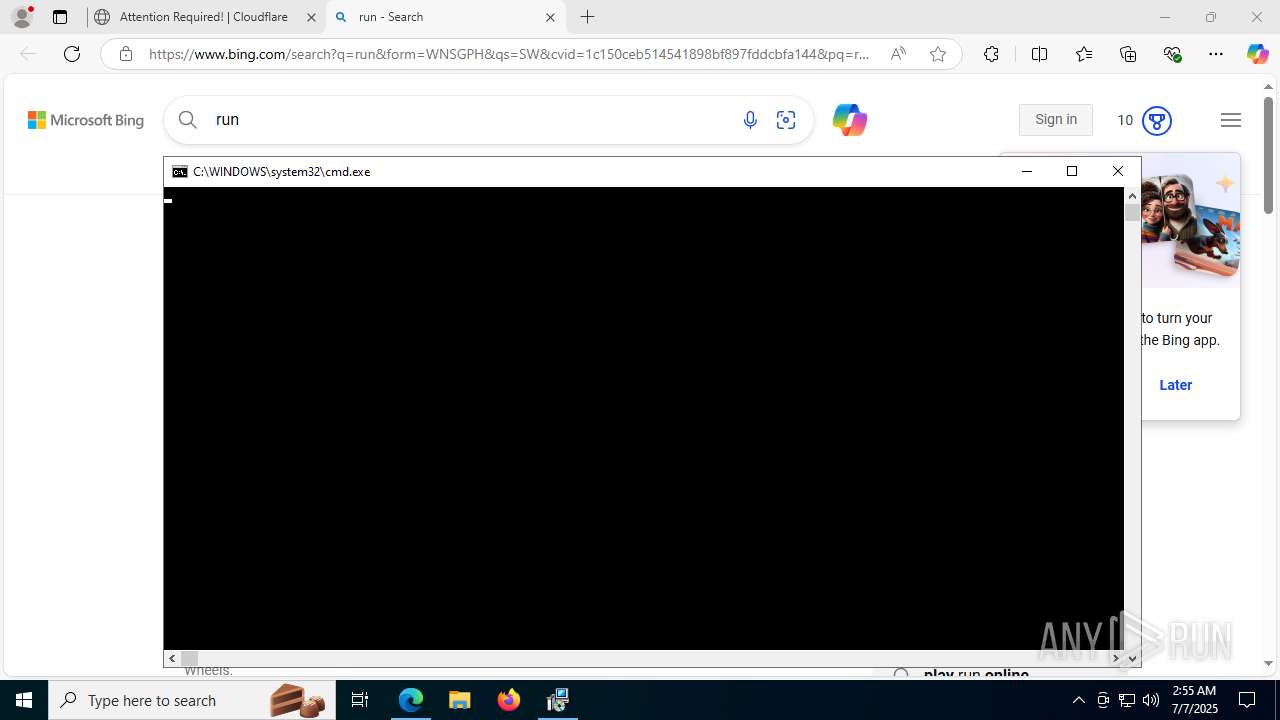View site information lock icon
The image size is (1280, 720).
click(125, 54)
